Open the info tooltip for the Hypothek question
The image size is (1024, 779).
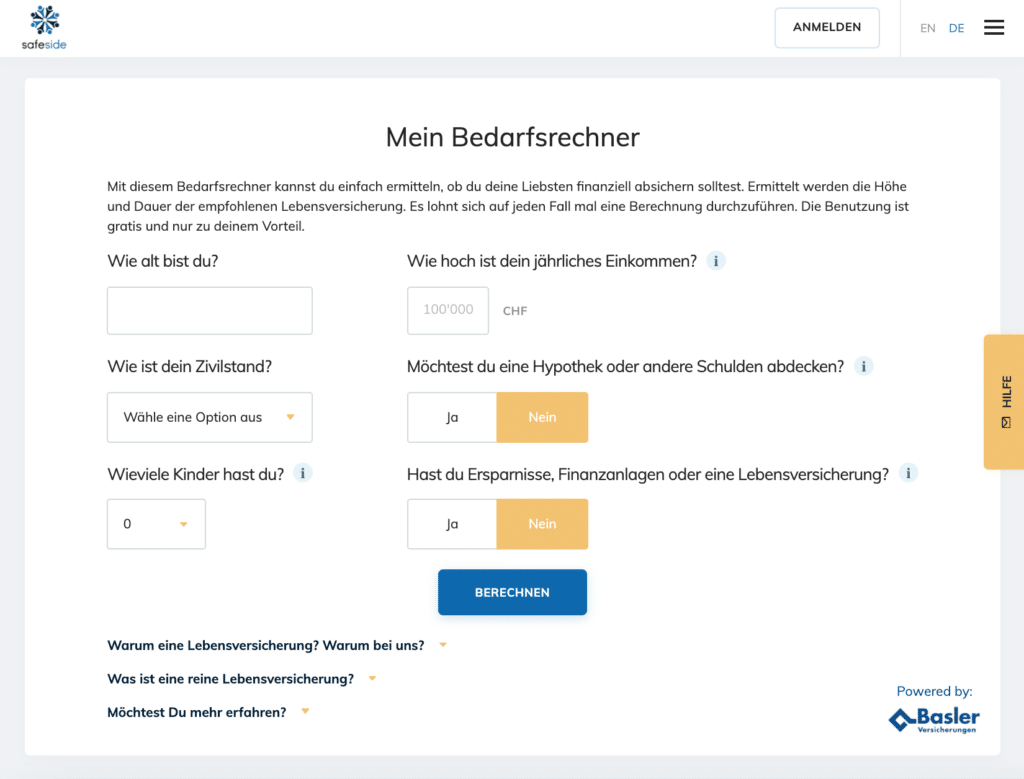point(863,366)
